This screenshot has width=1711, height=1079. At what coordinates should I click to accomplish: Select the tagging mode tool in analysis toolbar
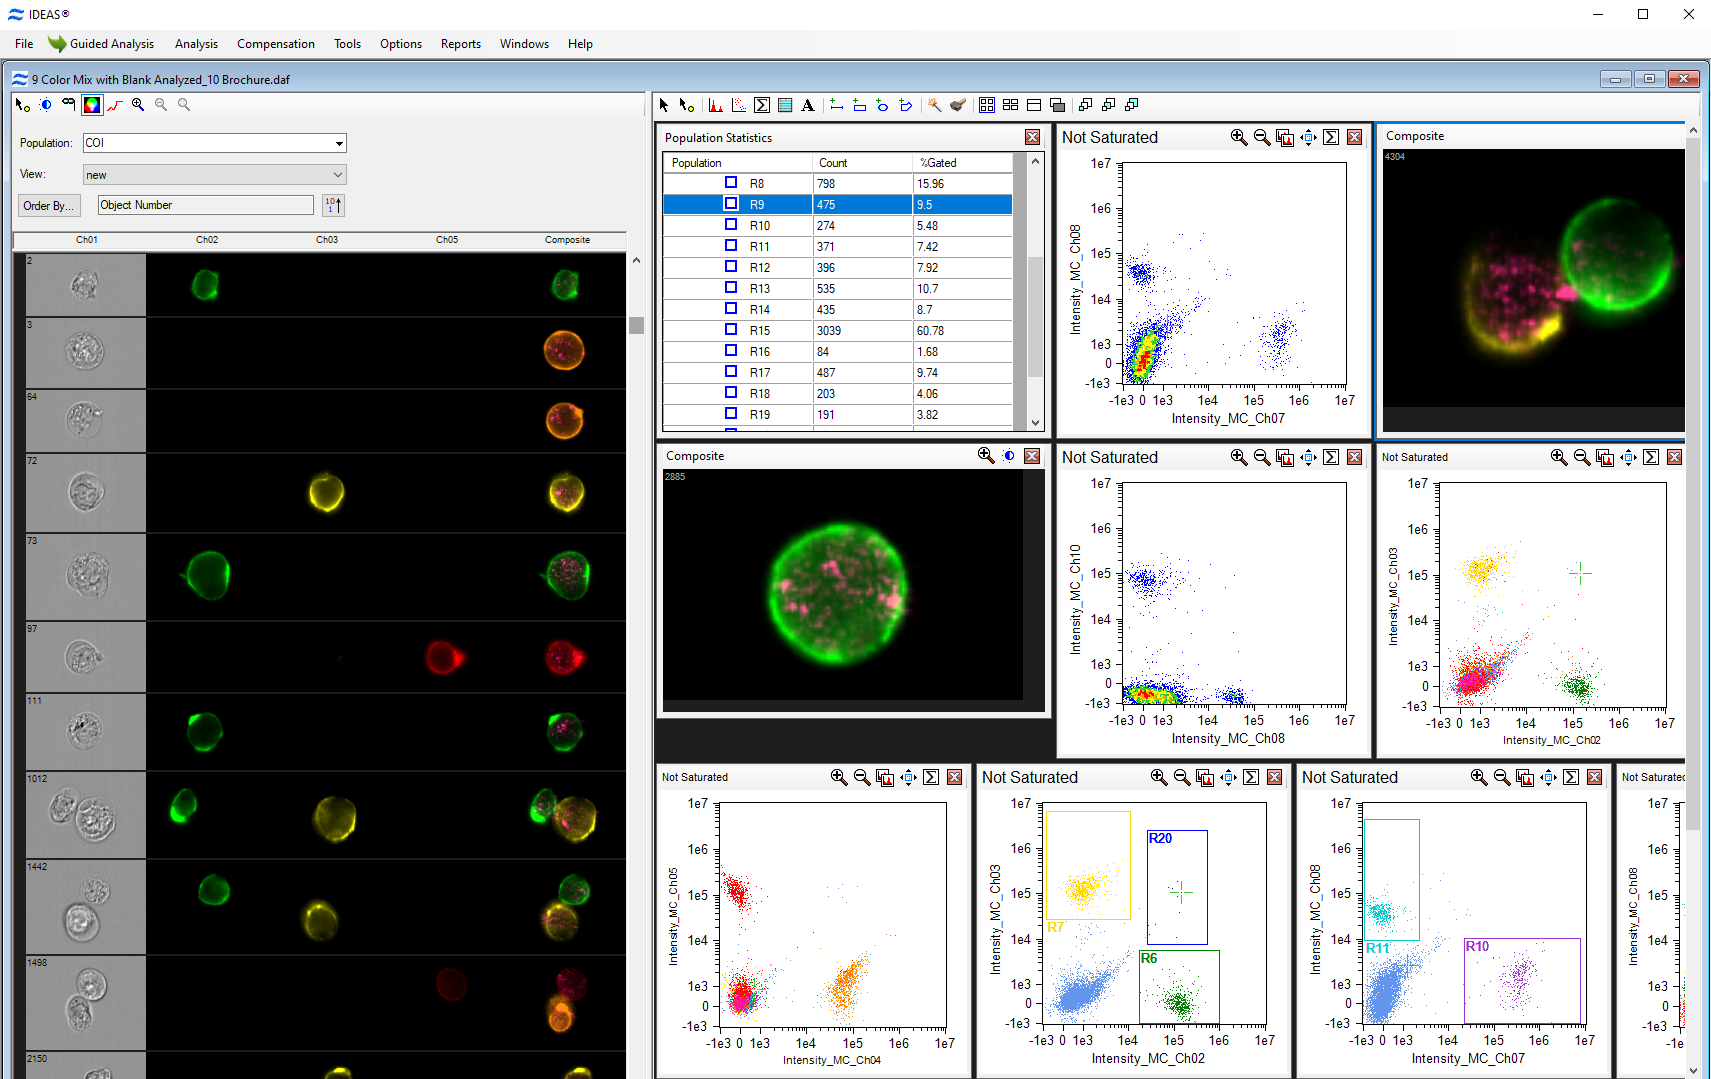coord(686,105)
